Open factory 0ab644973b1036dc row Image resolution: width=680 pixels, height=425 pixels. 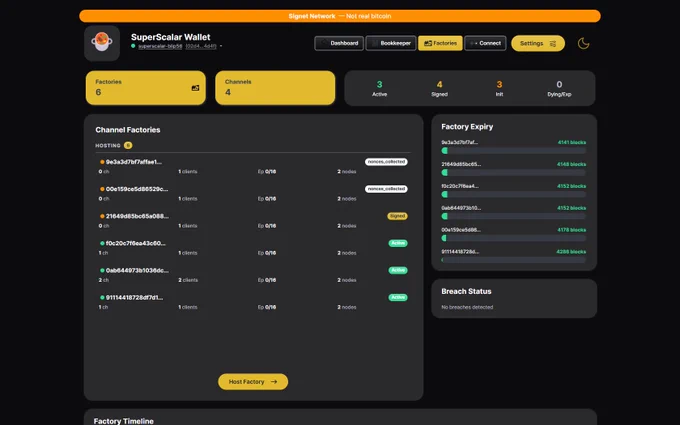pos(253,275)
